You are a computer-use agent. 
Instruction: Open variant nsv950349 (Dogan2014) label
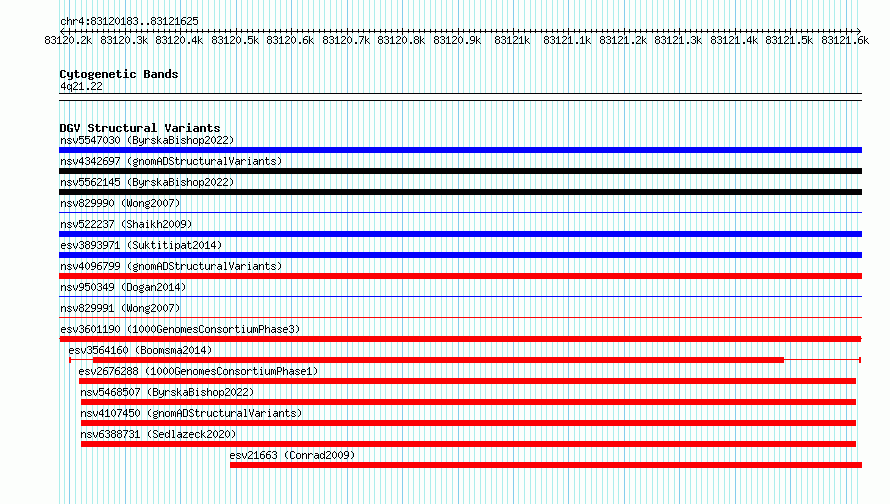[123, 287]
